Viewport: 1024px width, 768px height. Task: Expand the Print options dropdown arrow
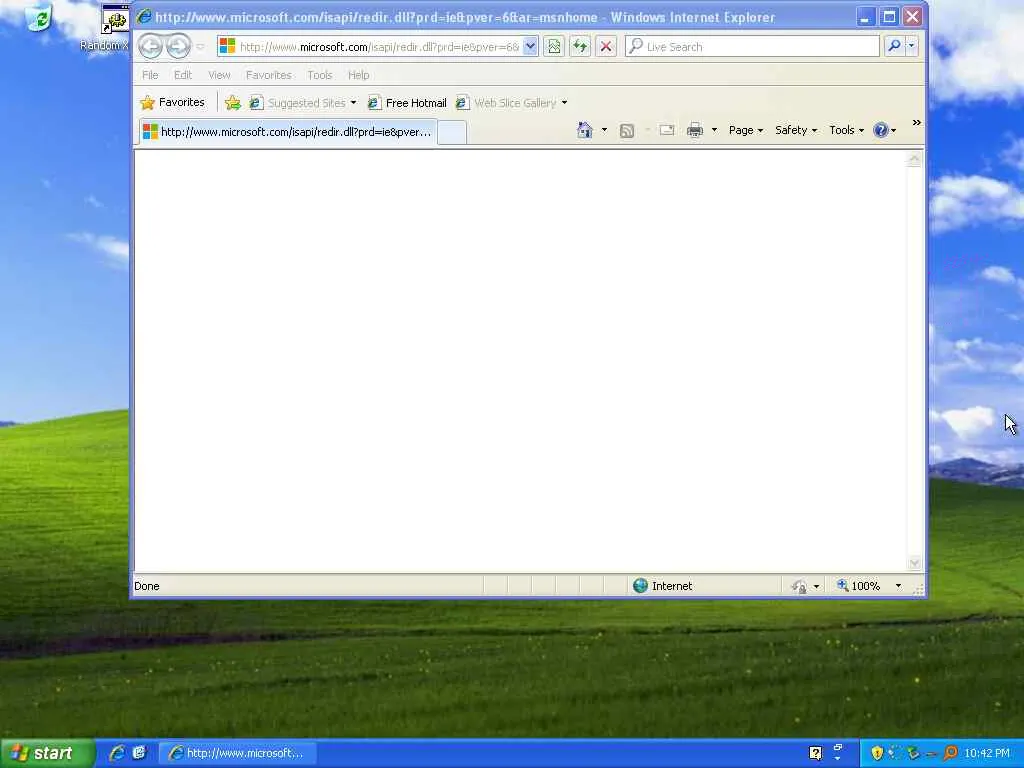coord(714,130)
